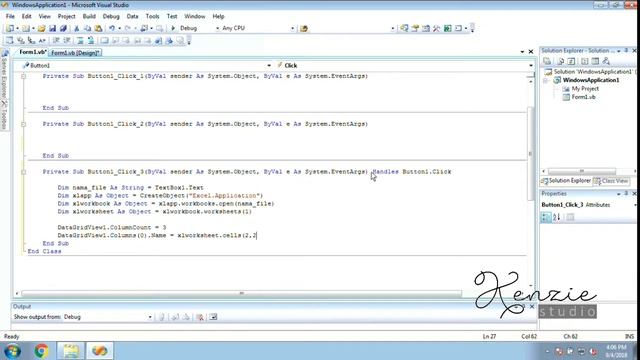Image resolution: width=640 pixels, height=360 pixels.
Task: Collapse the Button1_Click_3 sub outline
Action: [23, 172]
